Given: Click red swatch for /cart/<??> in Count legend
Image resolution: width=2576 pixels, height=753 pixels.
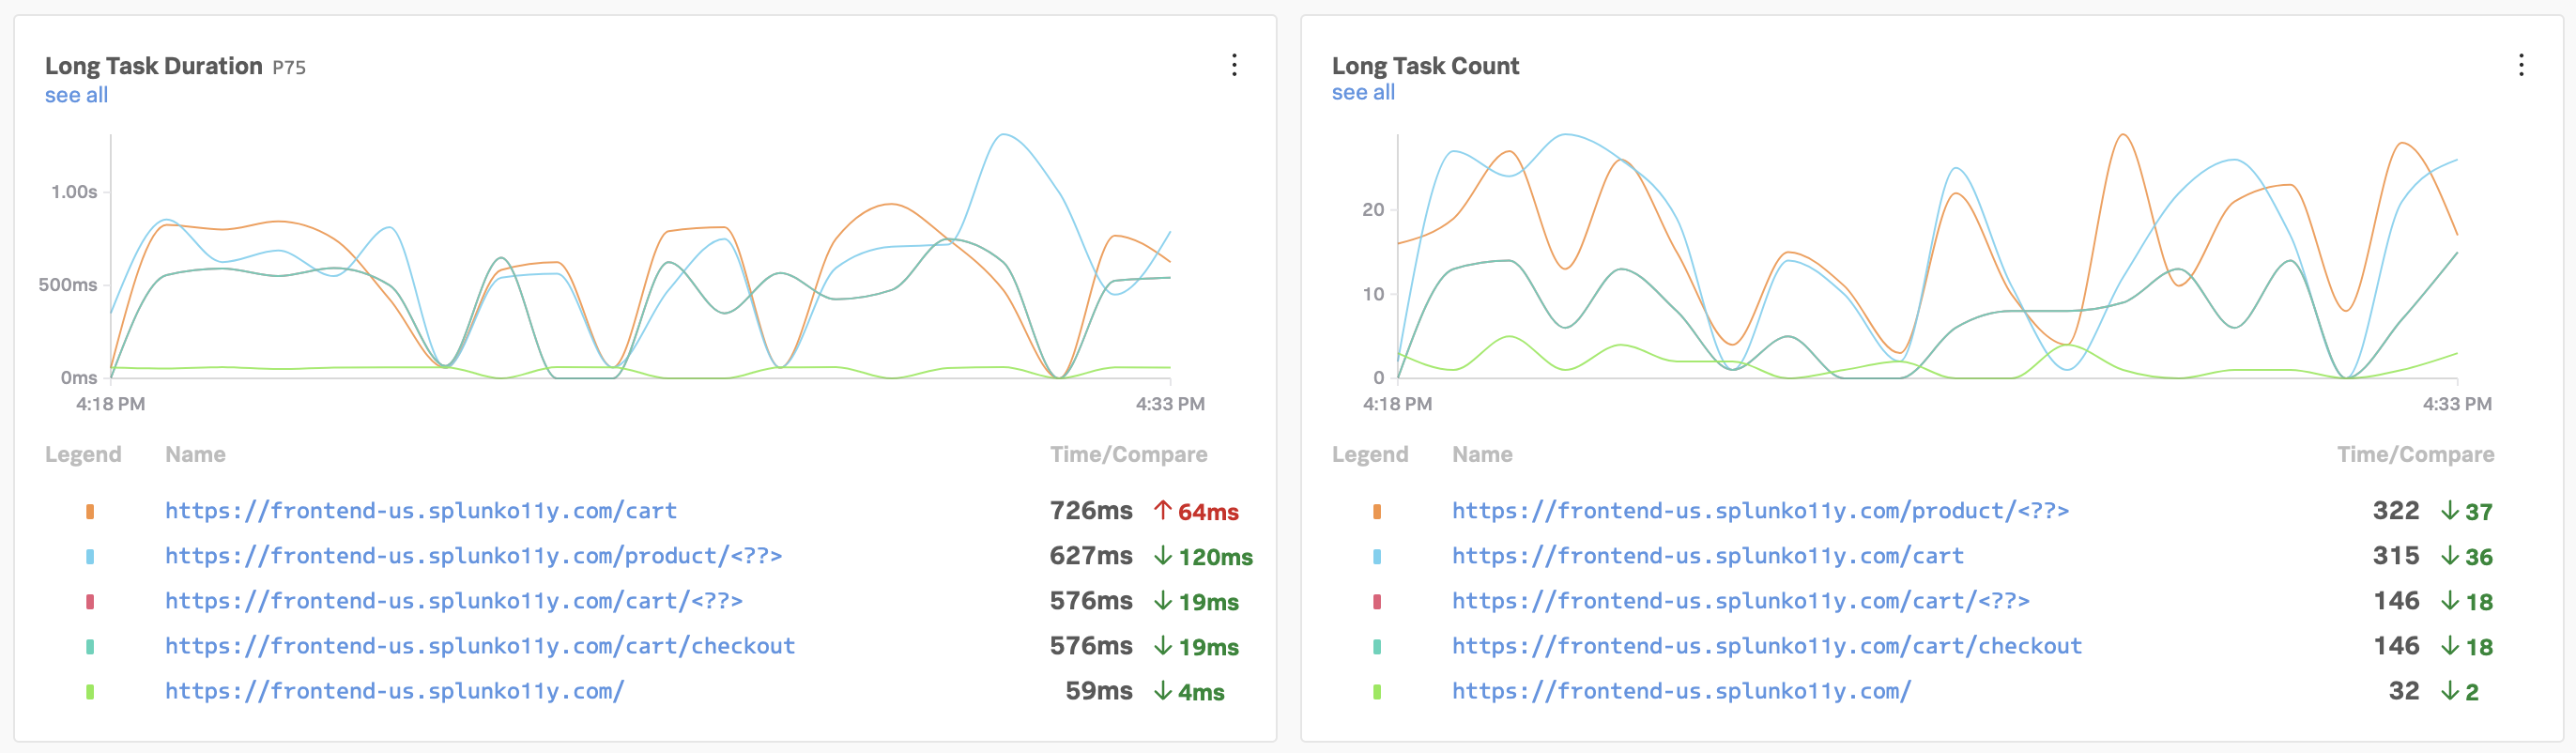Looking at the screenshot, I should pyautogui.click(x=1377, y=602).
